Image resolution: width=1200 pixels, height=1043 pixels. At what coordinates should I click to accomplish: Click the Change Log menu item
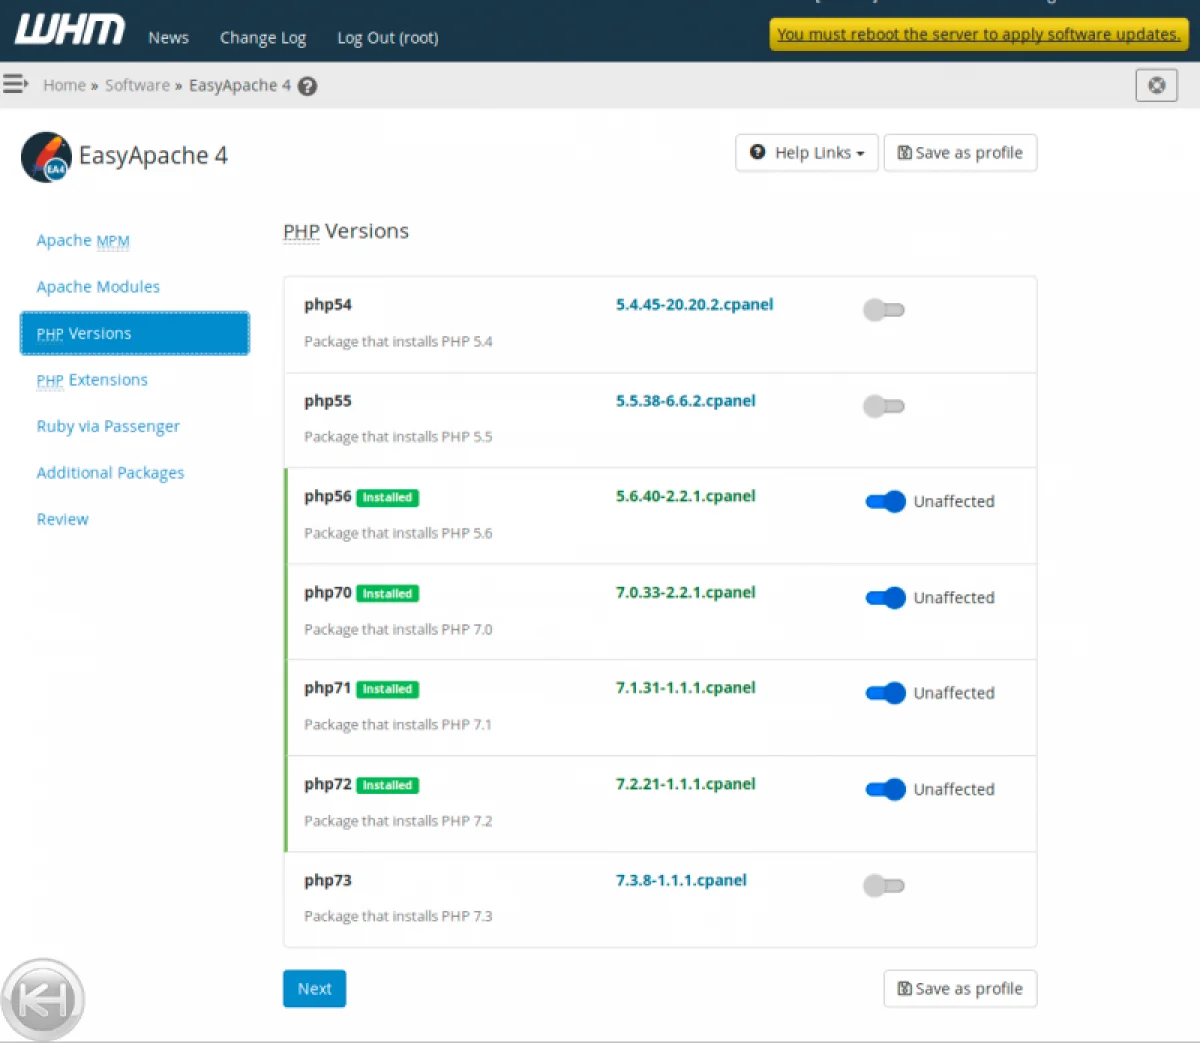click(263, 38)
